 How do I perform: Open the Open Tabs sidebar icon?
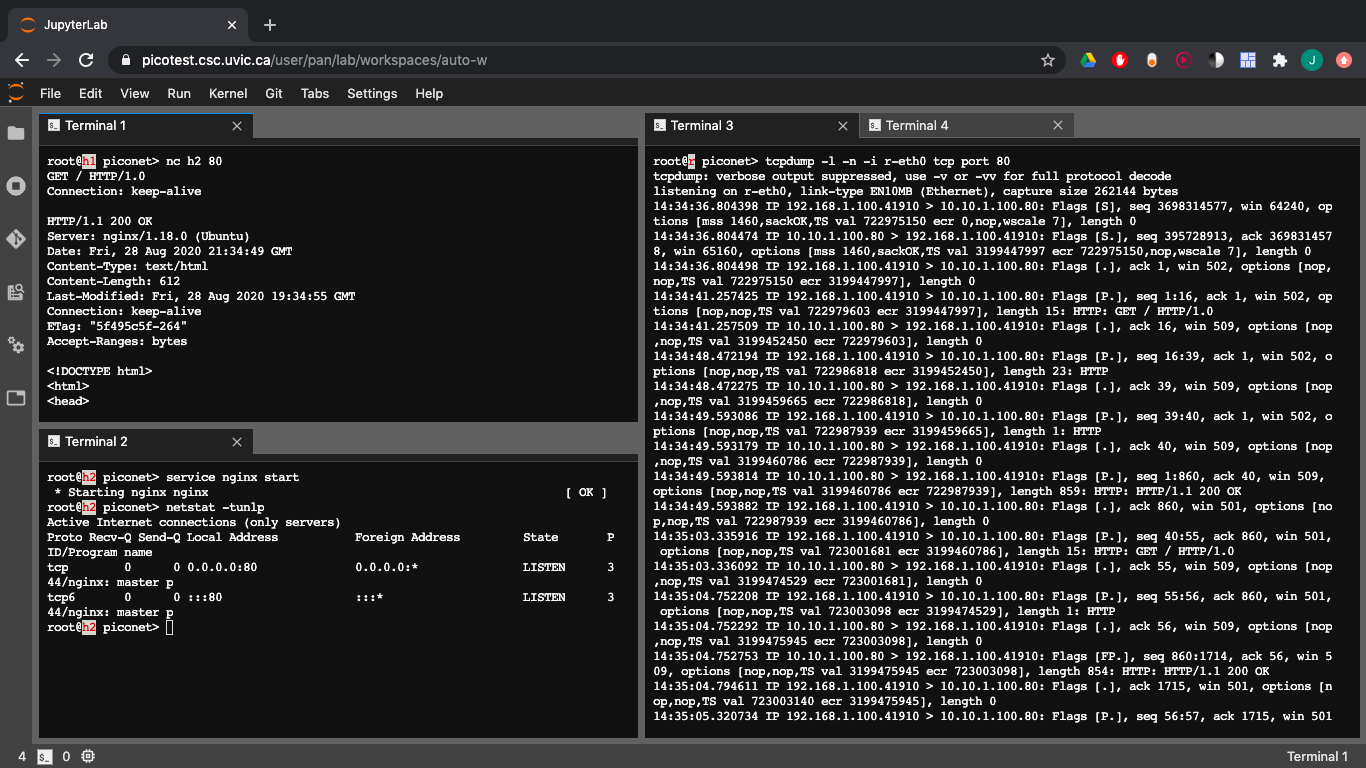tap(16, 398)
